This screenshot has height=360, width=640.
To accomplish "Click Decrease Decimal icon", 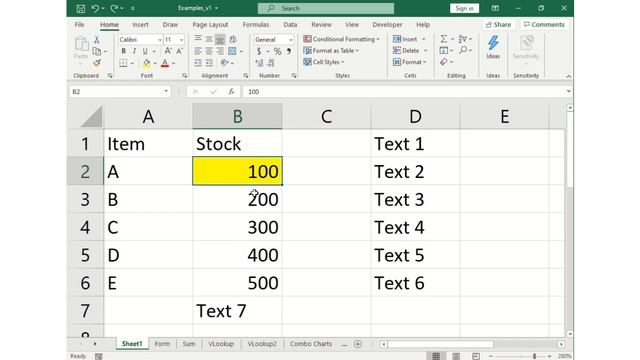I will click(271, 63).
